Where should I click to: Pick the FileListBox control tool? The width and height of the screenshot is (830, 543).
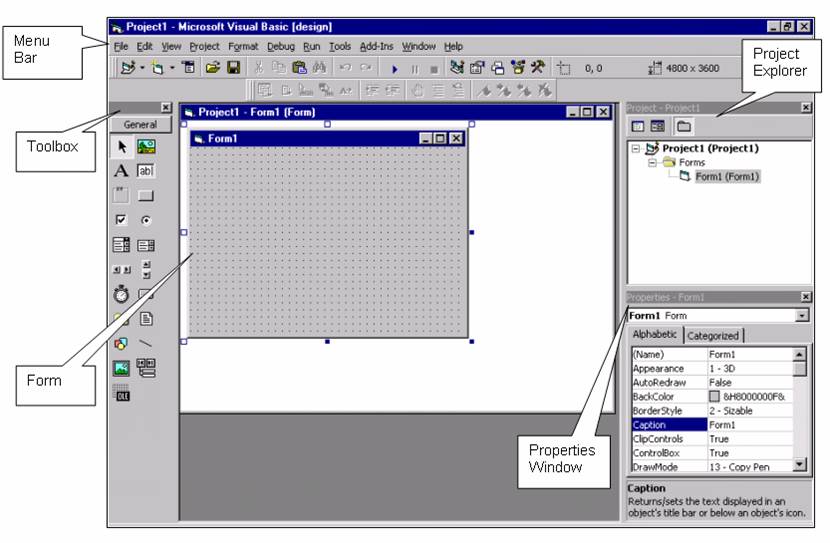click(146, 319)
